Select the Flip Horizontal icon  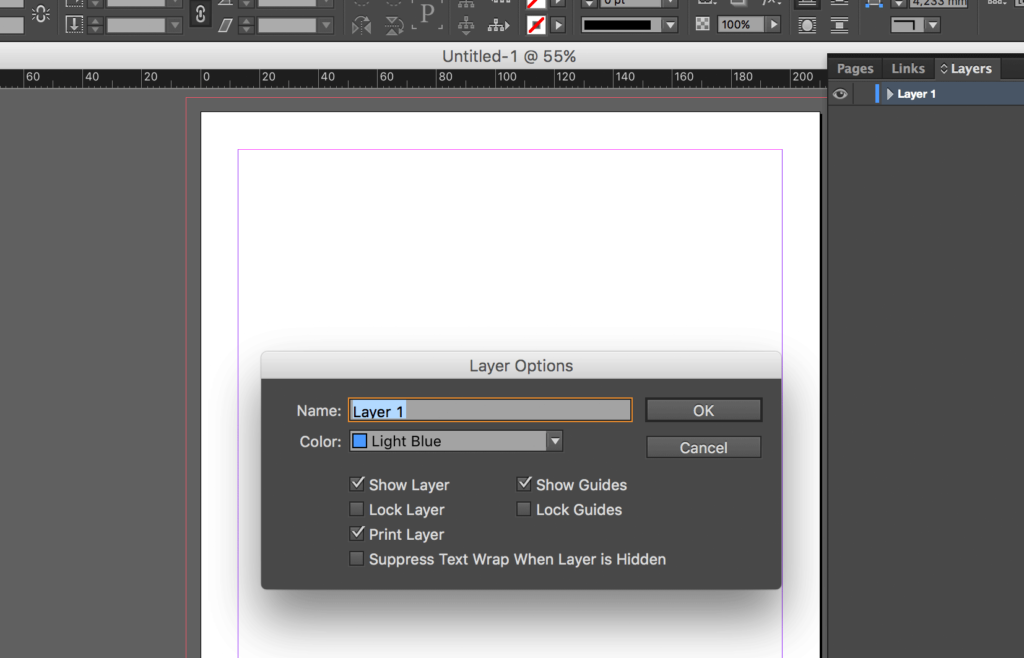point(360,25)
